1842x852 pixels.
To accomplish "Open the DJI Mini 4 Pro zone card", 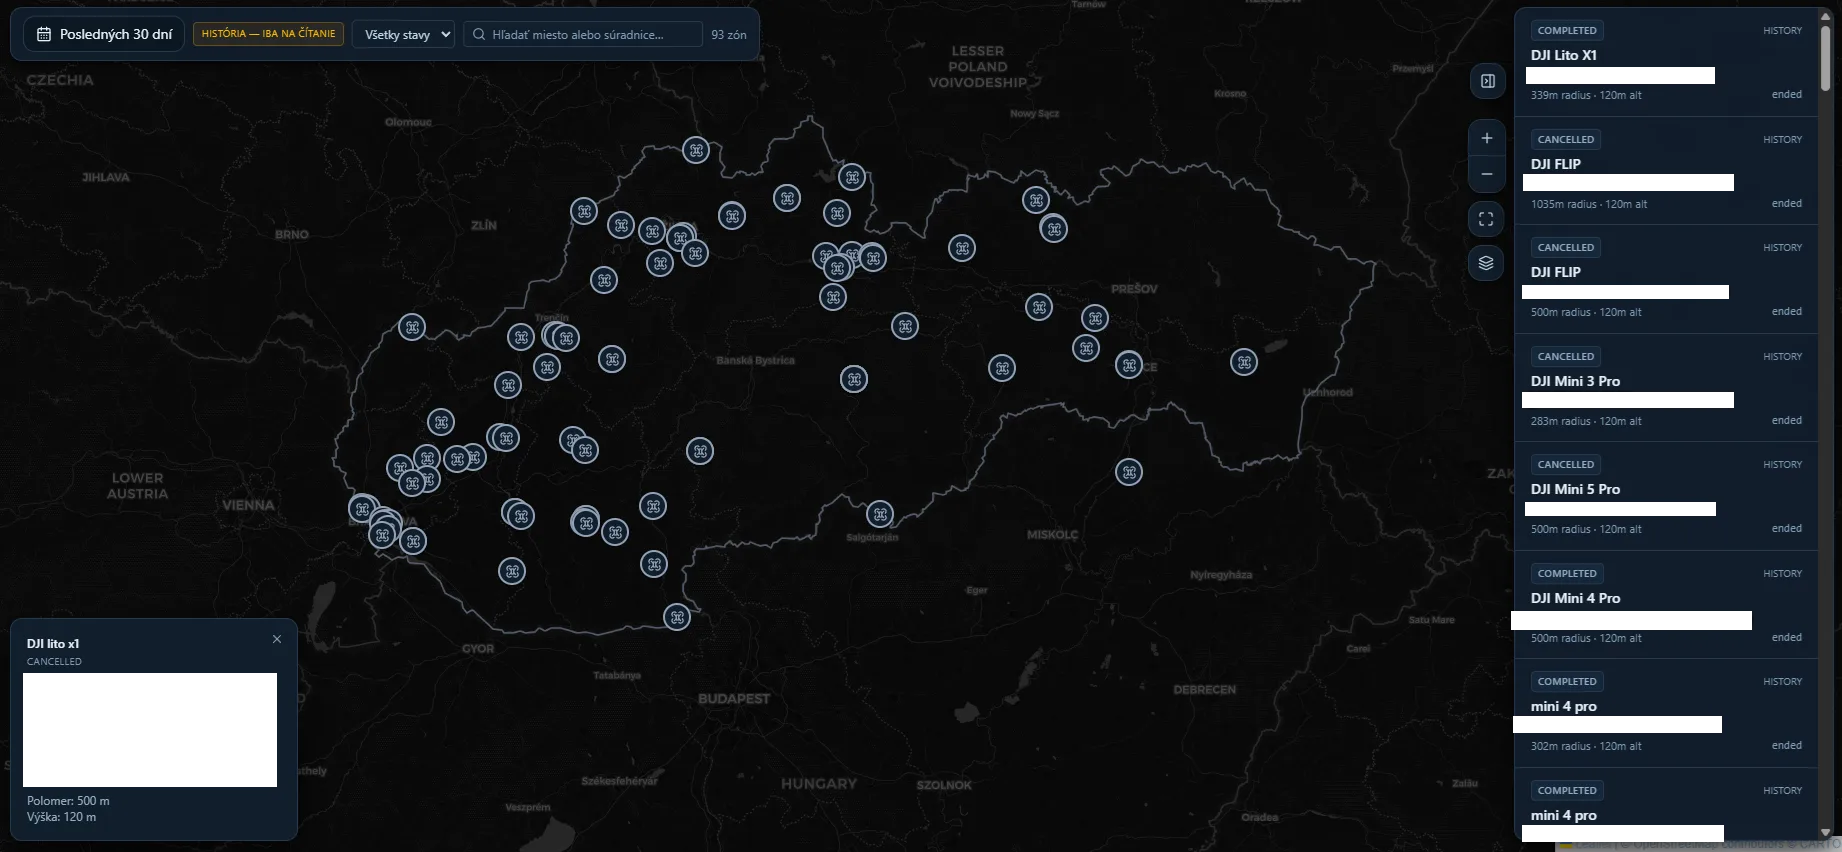I will [x=1666, y=605].
